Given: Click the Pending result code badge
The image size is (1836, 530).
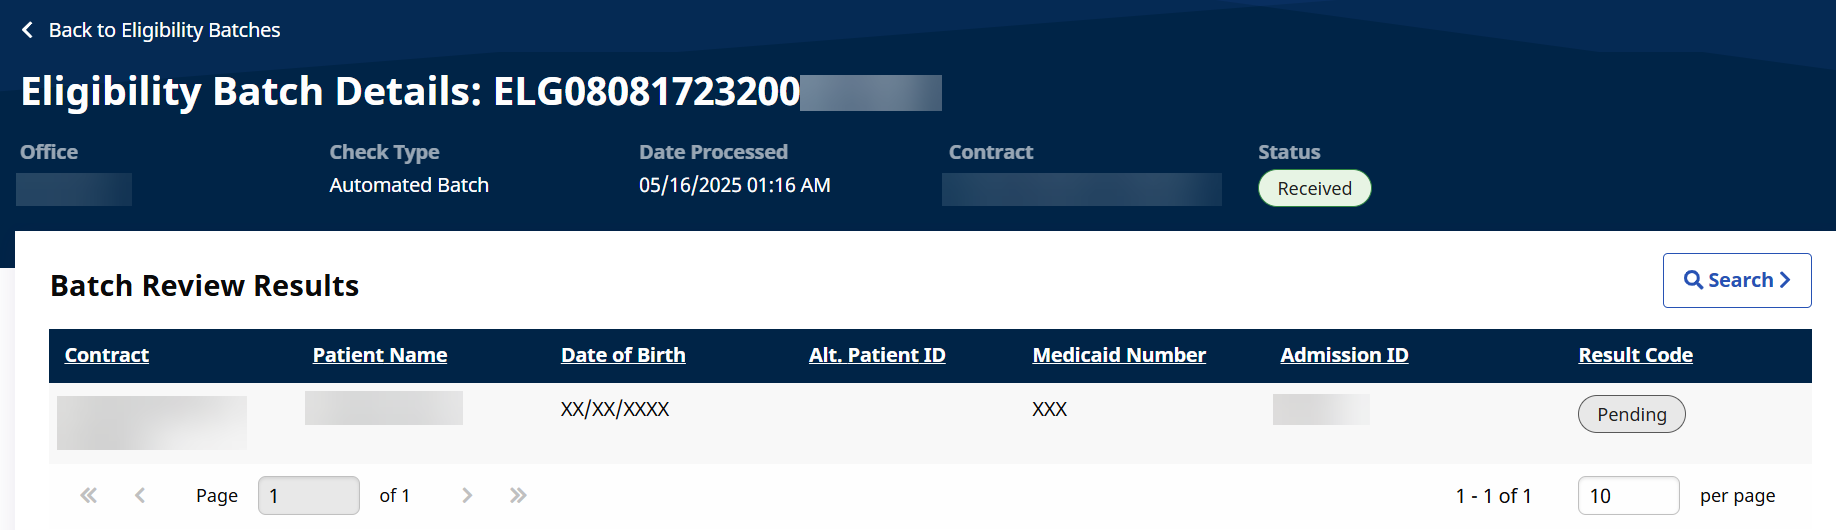Looking at the screenshot, I should pyautogui.click(x=1631, y=414).
